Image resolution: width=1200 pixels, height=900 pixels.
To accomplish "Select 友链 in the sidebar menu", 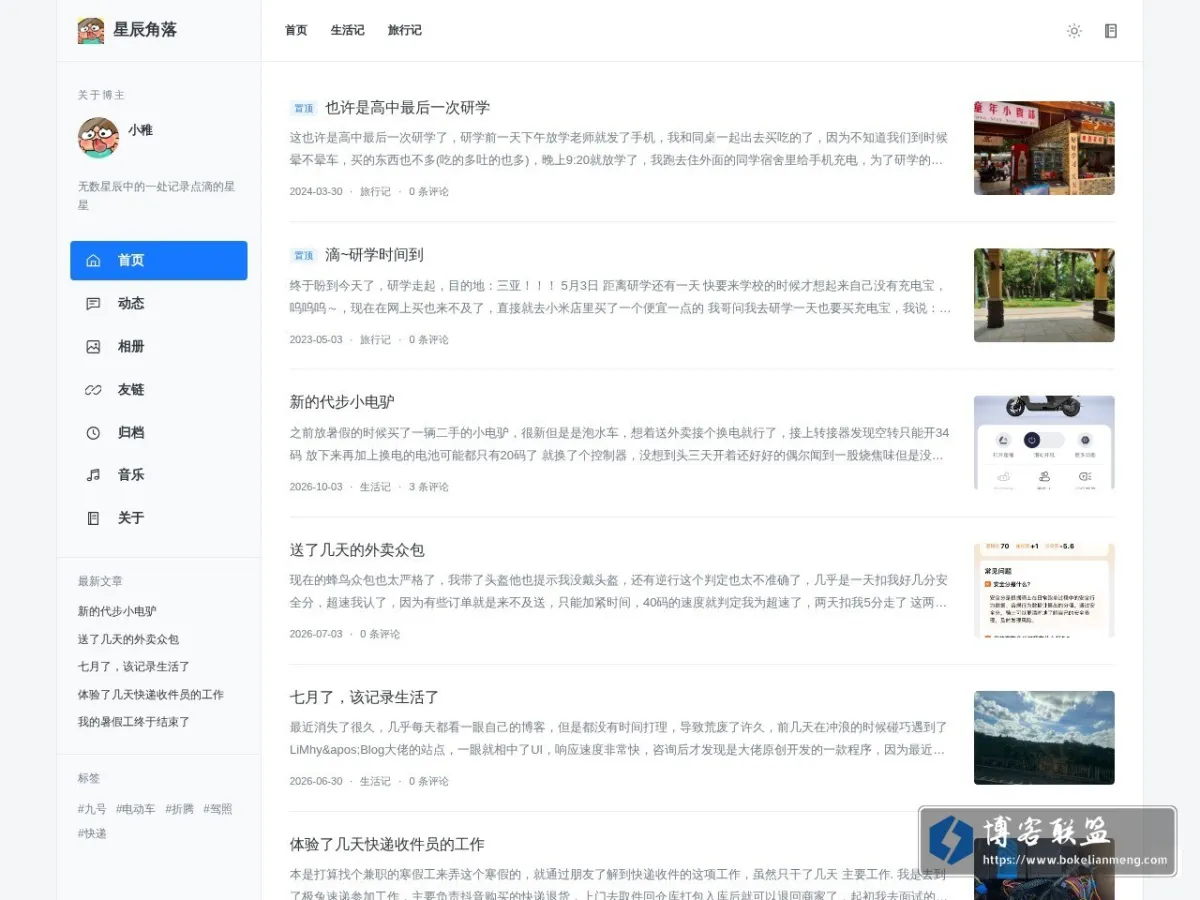I will tap(159, 390).
